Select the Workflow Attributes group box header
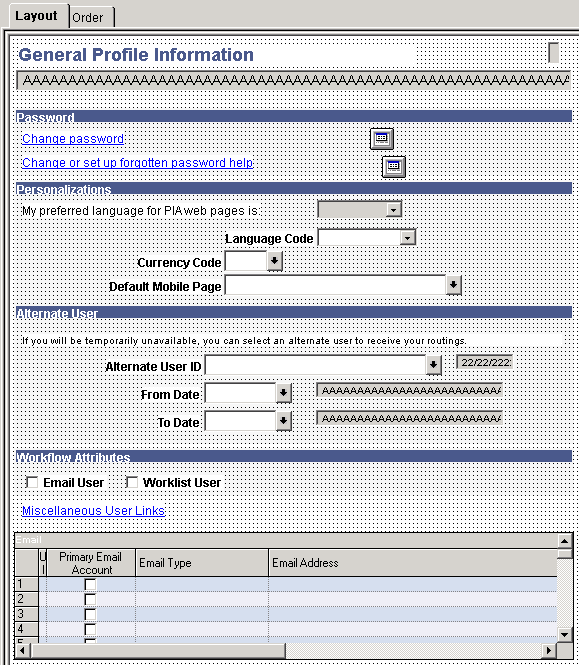This screenshot has height=665, width=579. tap(294, 456)
